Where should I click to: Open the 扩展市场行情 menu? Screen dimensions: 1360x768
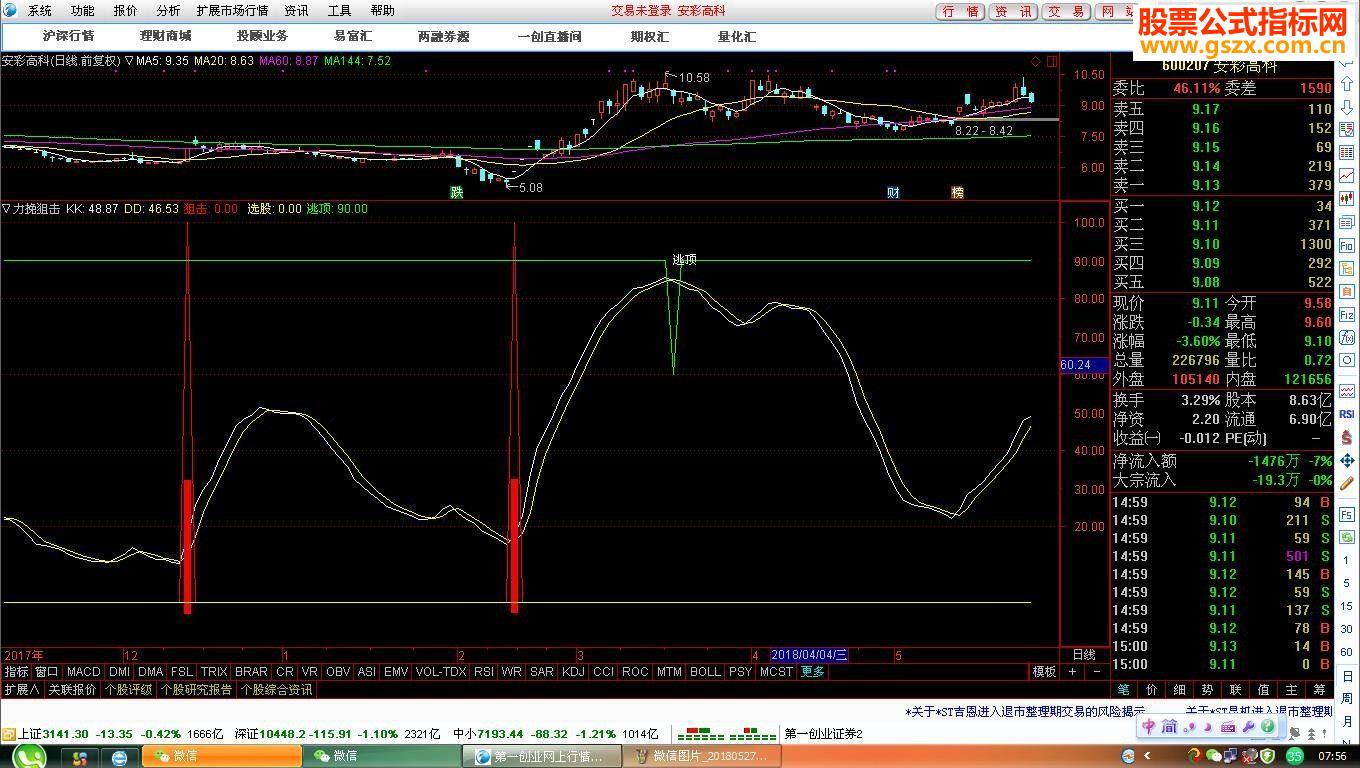[x=232, y=11]
